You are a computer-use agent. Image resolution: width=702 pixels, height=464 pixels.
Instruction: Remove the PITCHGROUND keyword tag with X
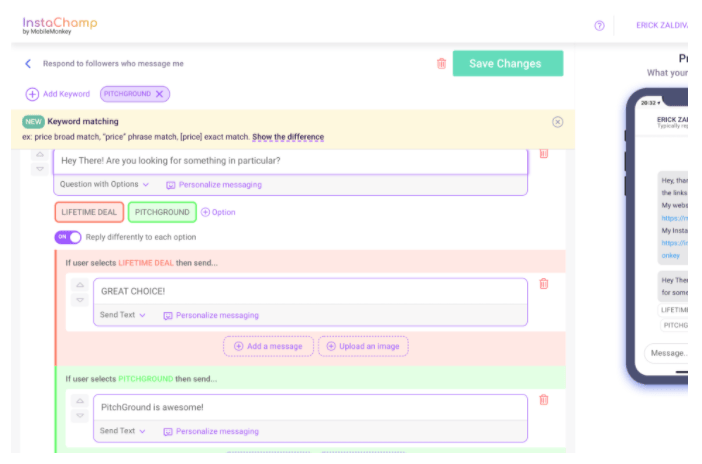[x=159, y=94]
